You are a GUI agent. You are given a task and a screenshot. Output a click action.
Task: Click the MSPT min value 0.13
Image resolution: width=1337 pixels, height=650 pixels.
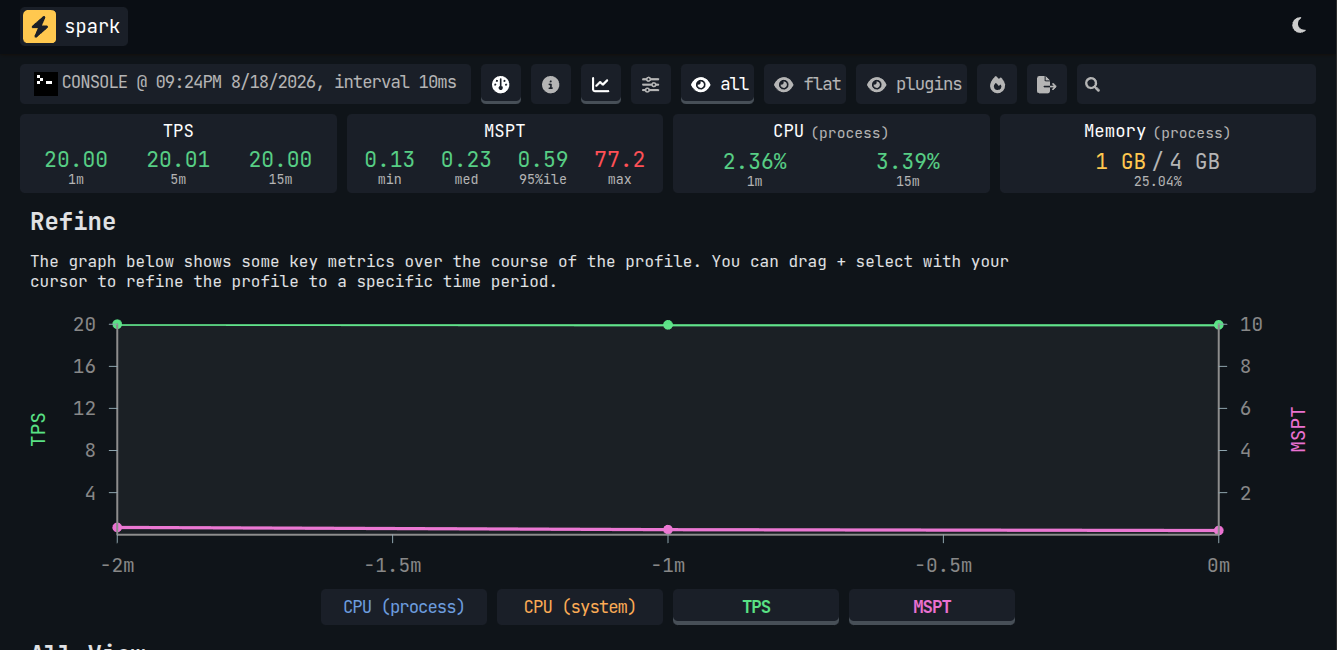tap(389, 160)
